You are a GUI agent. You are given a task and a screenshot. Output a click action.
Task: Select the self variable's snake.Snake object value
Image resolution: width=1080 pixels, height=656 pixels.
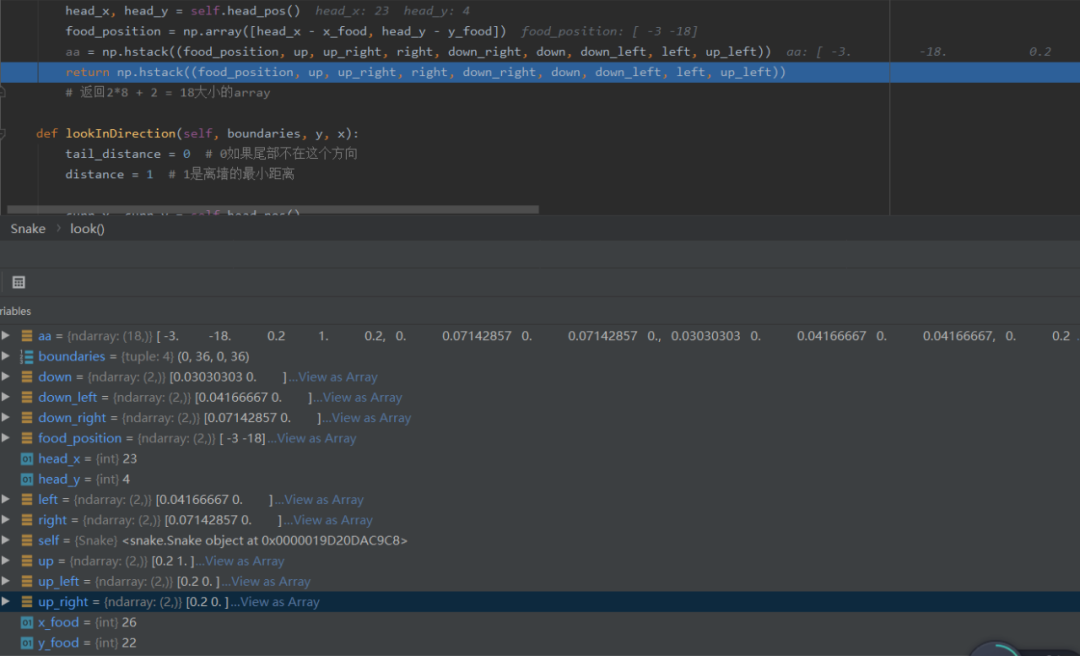tap(264, 541)
